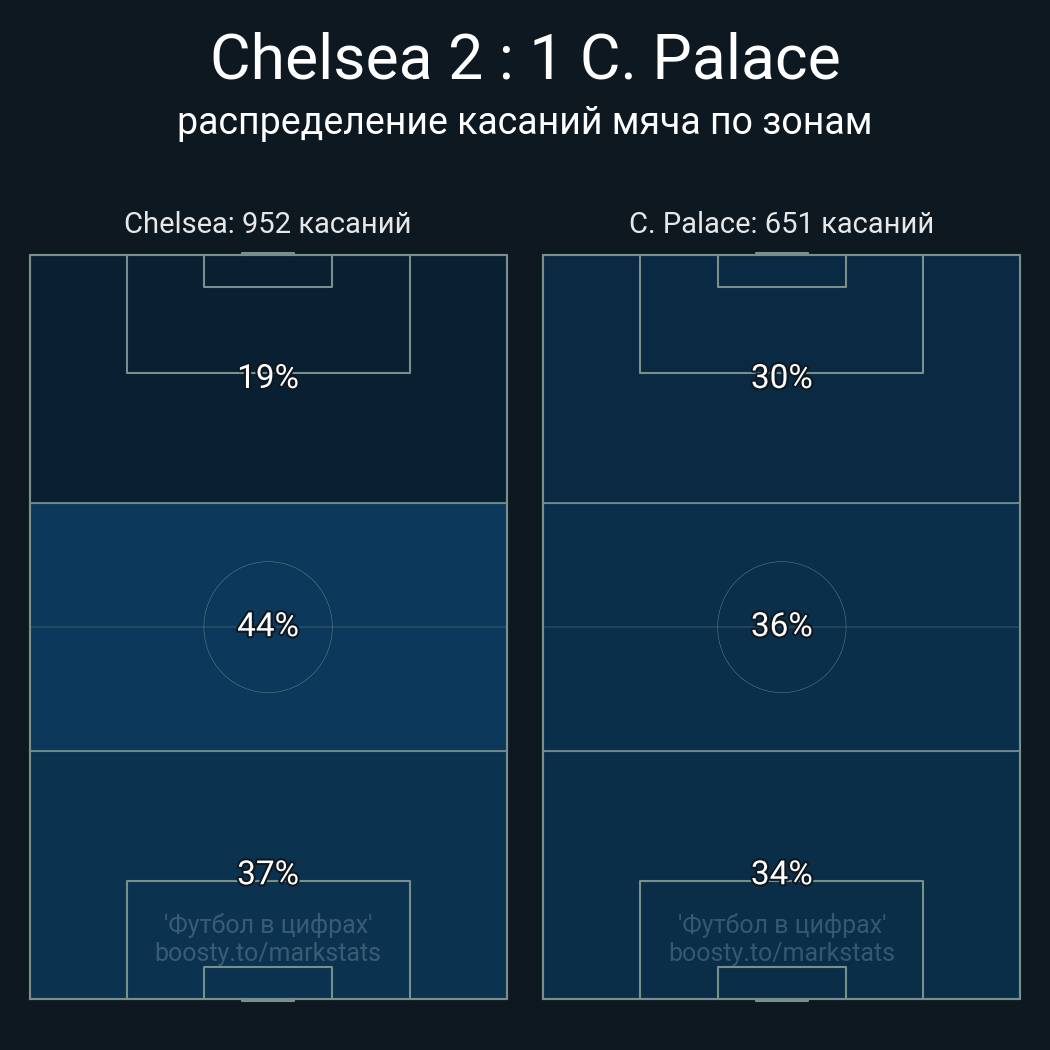Open boosty.to/markstats link on the Chelsea pitch
The height and width of the screenshot is (1050, 1050).
(x=268, y=952)
